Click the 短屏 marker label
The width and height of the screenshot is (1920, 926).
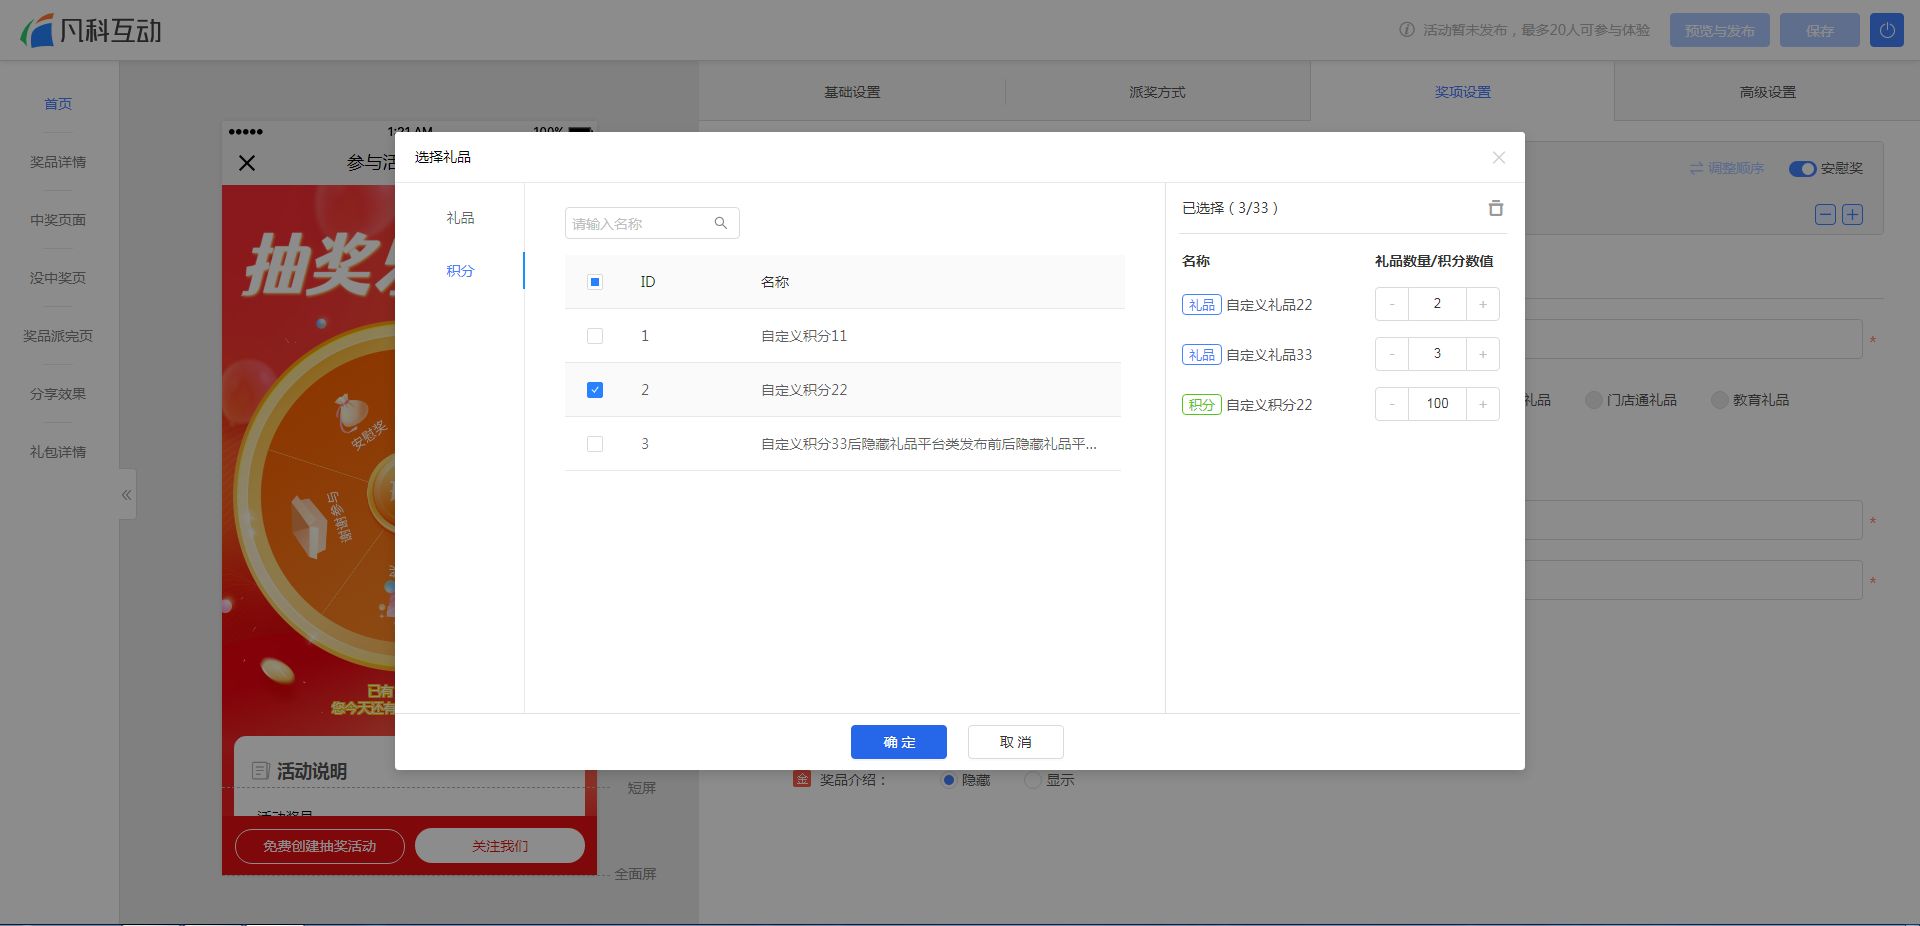pos(642,788)
